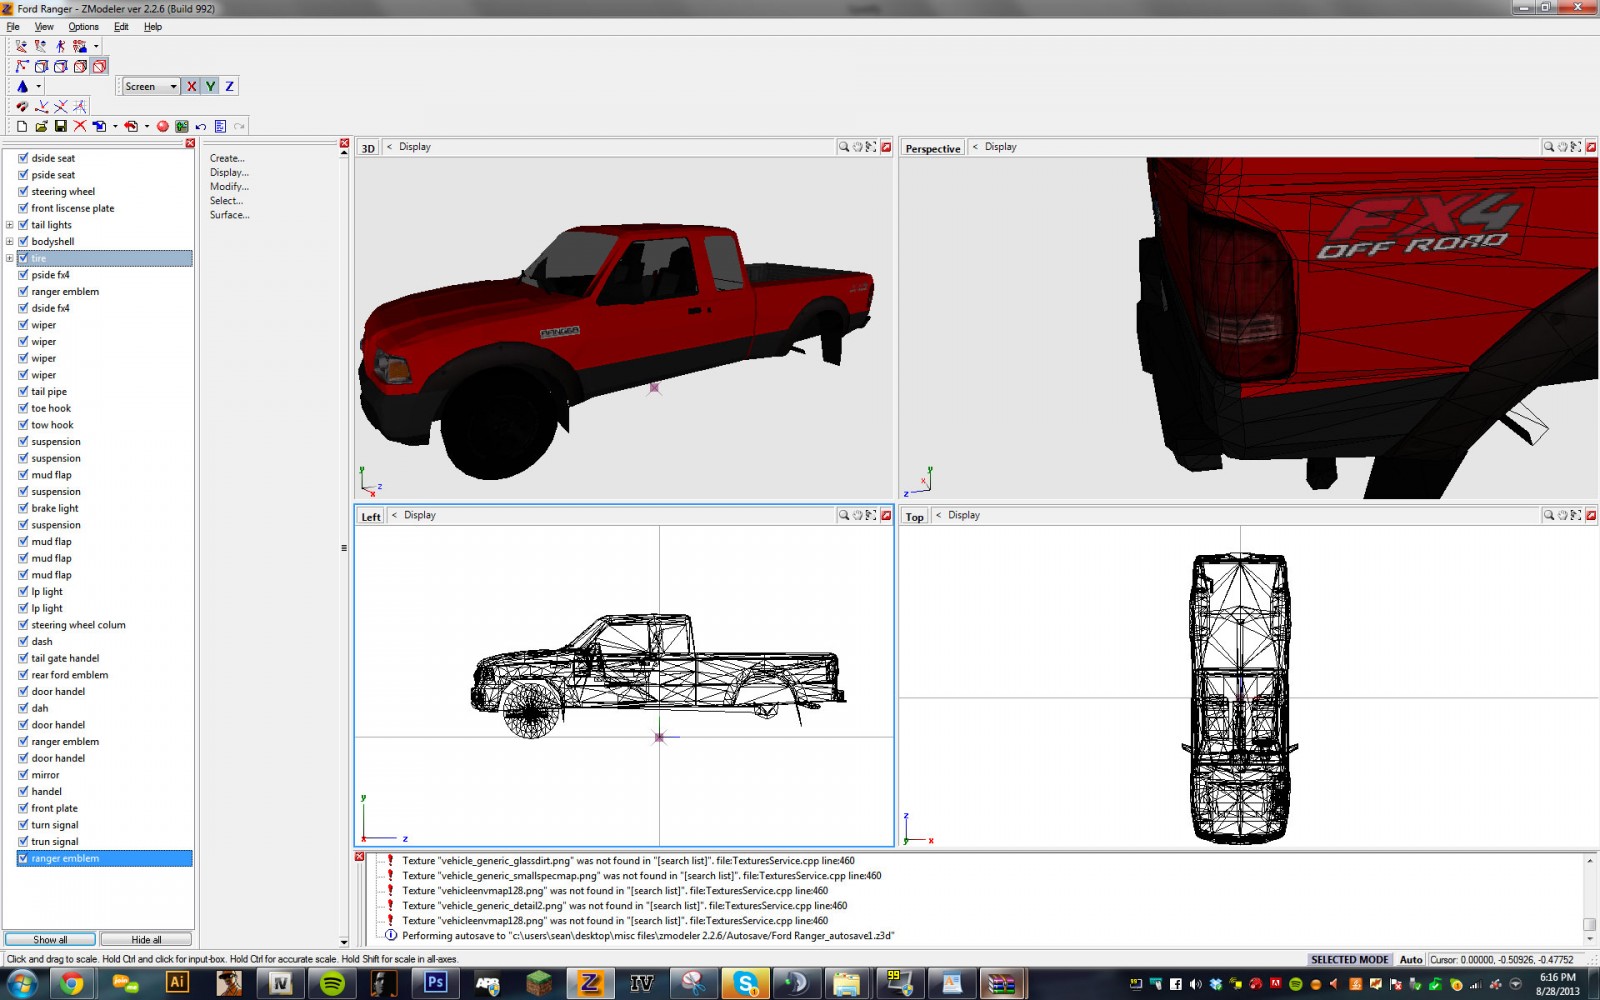Viewport: 1600px width, 1000px height.
Task: Toggle the X axis button
Action: [x=192, y=86]
